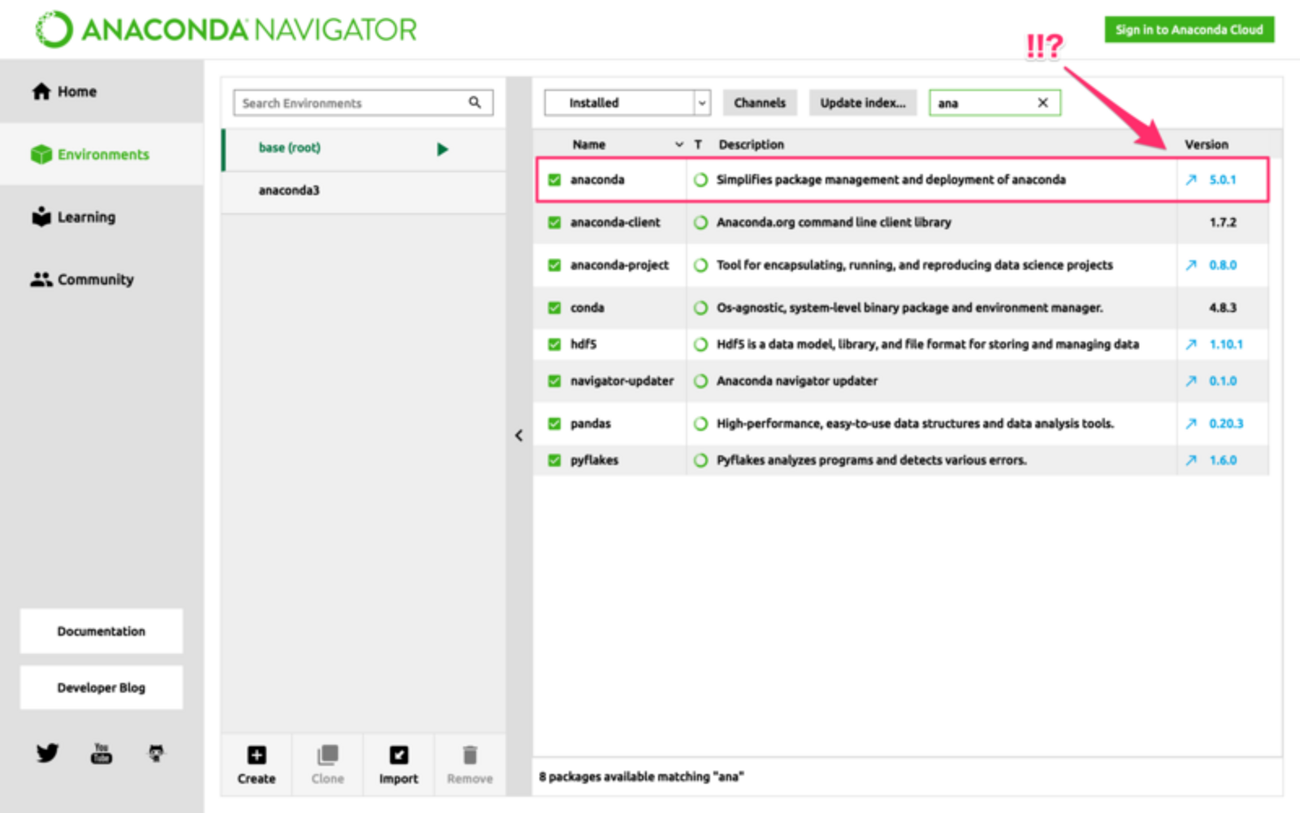The image size is (1300, 813).
Task: Open the Installed package filter dropdown
Action: point(627,103)
